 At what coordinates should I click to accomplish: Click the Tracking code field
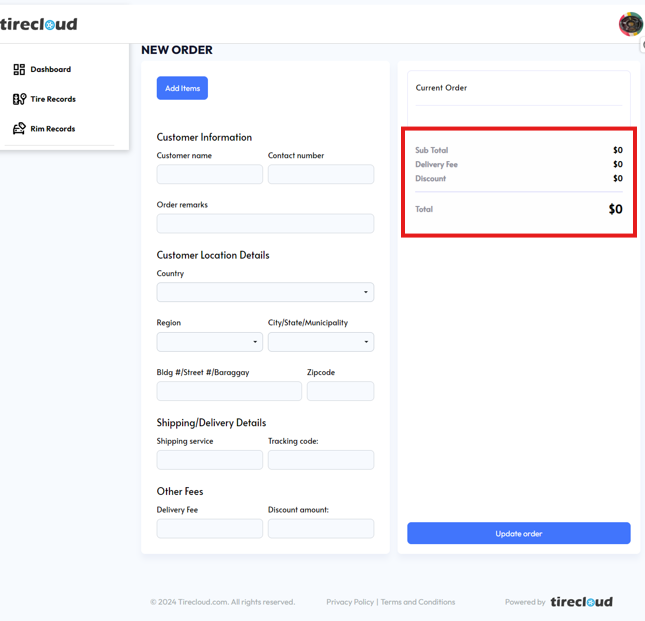tap(321, 460)
